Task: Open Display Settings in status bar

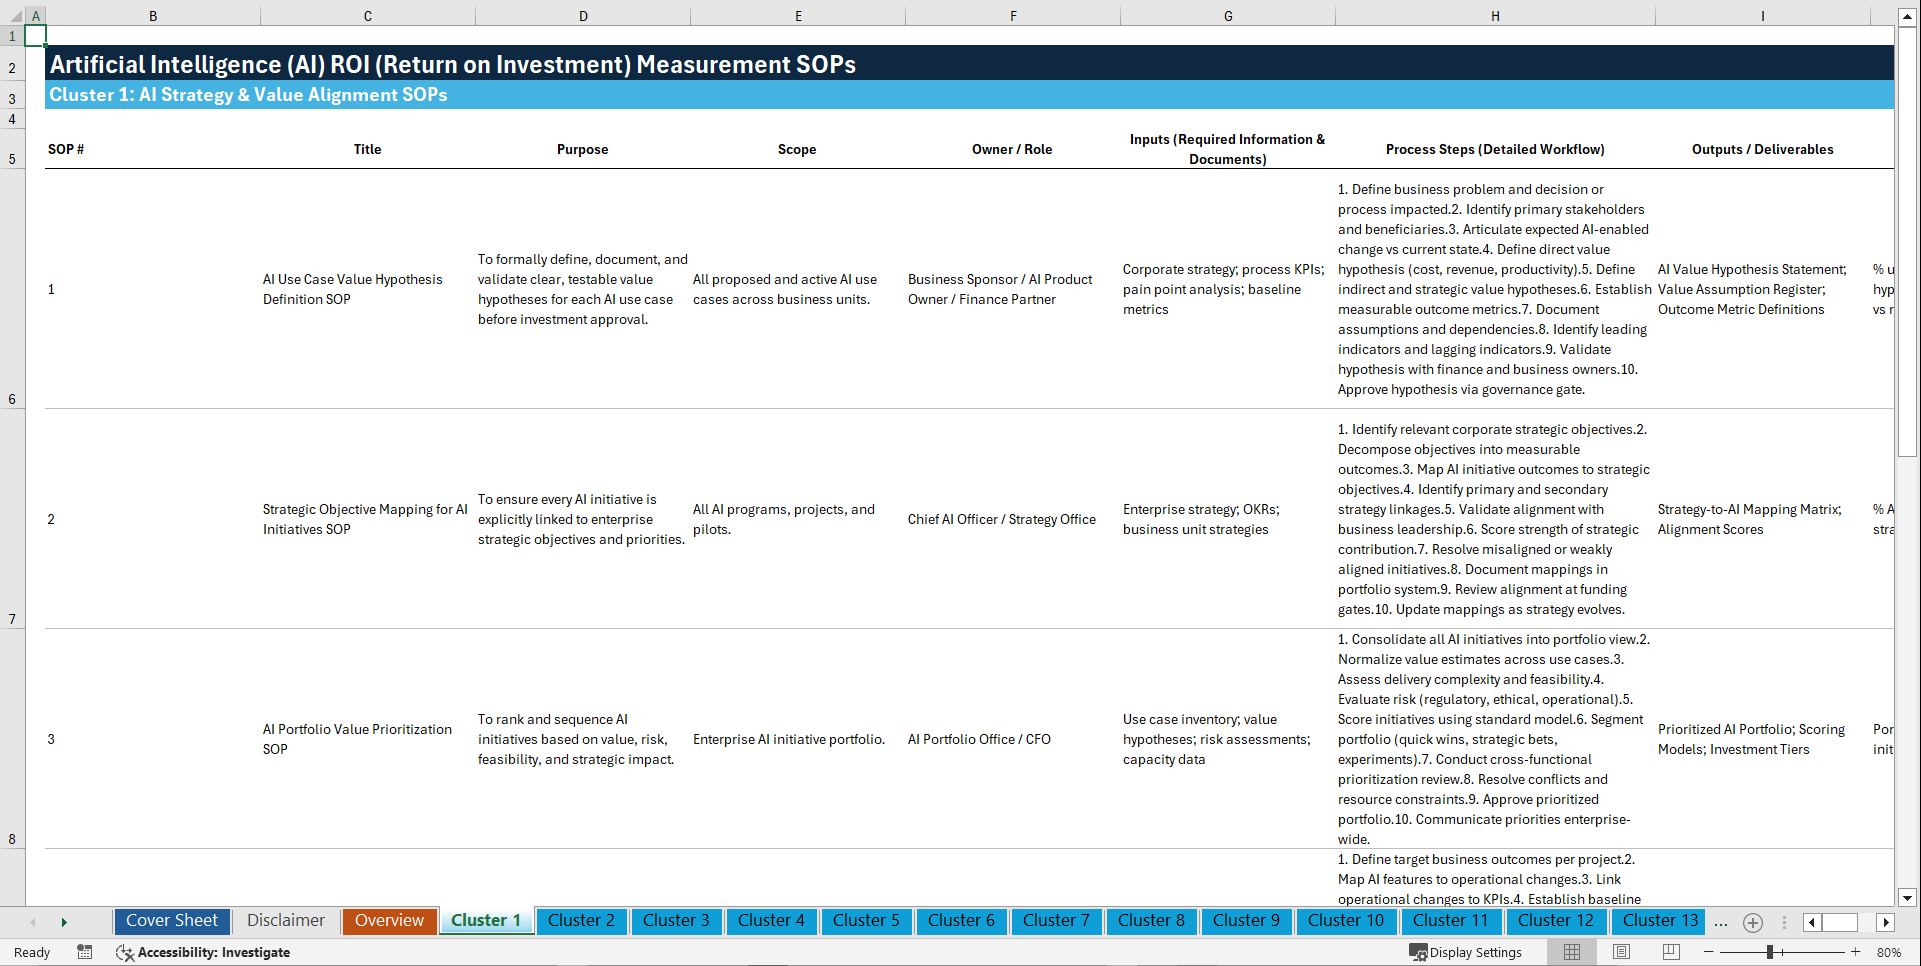Action: [1466, 952]
